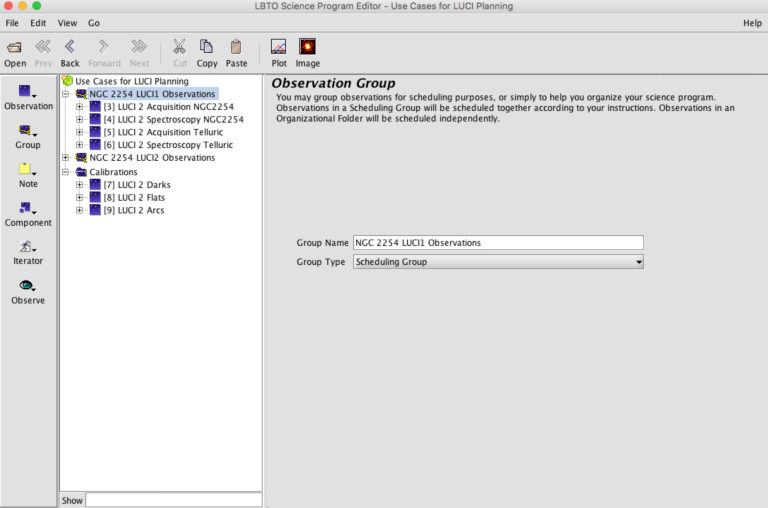Add an Observe element from sidebar
Screen dimensions: 768x508
point(28,292)
